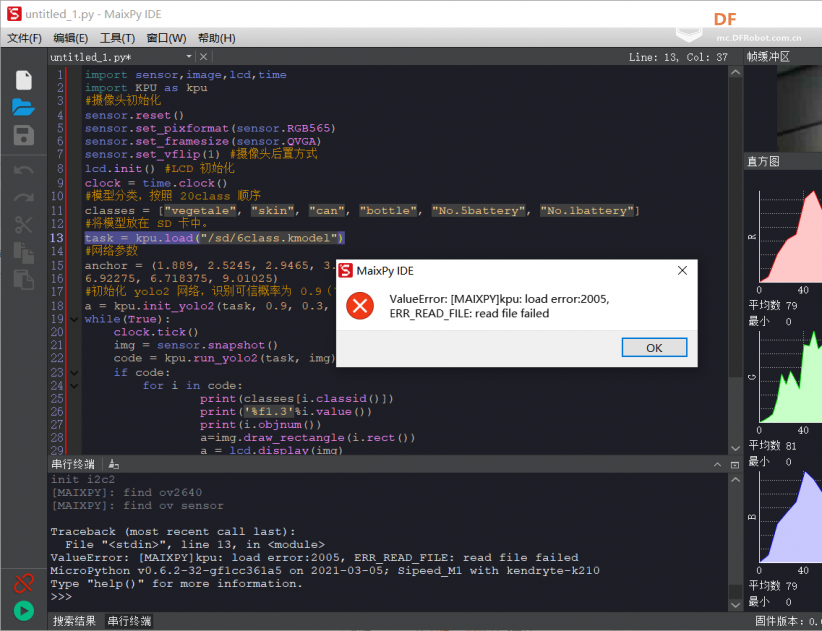Click the Redo arrow icon

(24, 198)
